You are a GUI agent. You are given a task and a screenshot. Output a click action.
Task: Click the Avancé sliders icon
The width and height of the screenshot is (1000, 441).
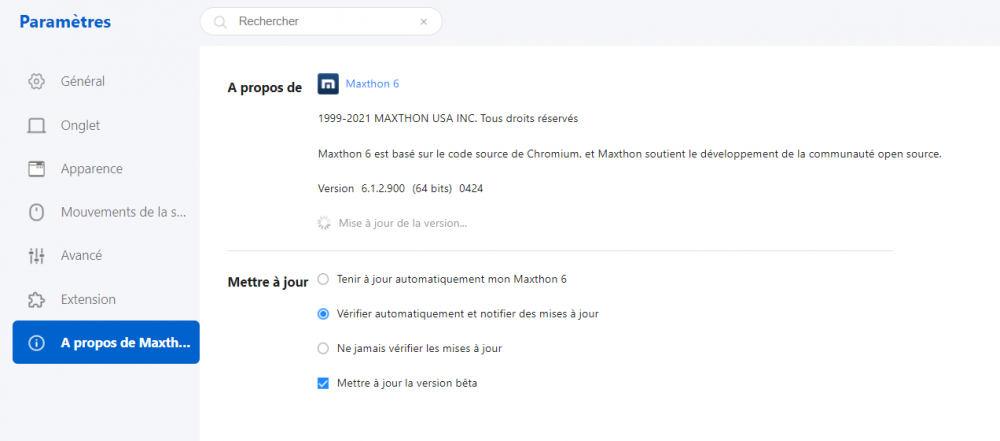point(37,256)
